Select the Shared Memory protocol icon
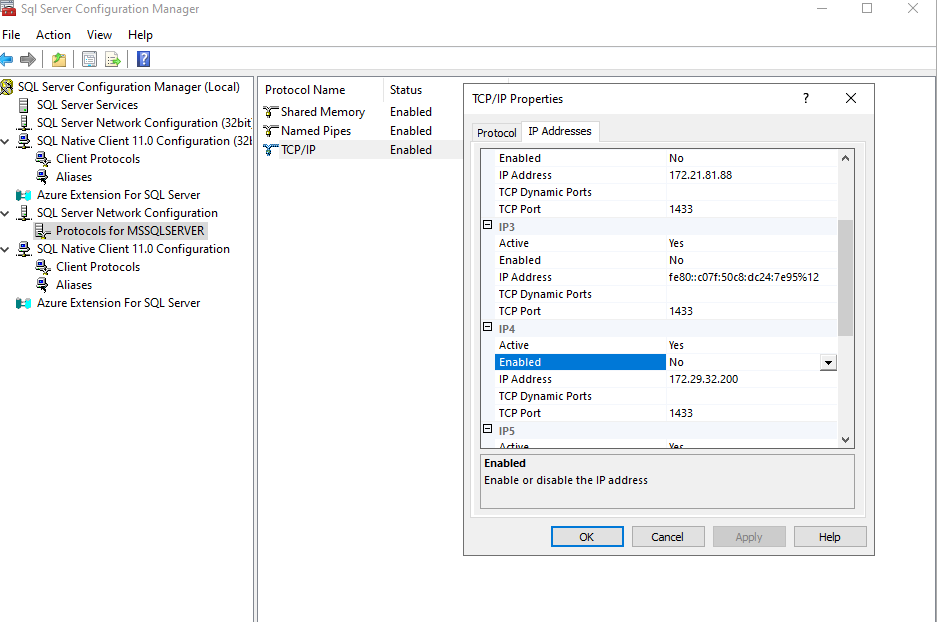The height and width of the screenshot is (622, 947). pos(271,111)
